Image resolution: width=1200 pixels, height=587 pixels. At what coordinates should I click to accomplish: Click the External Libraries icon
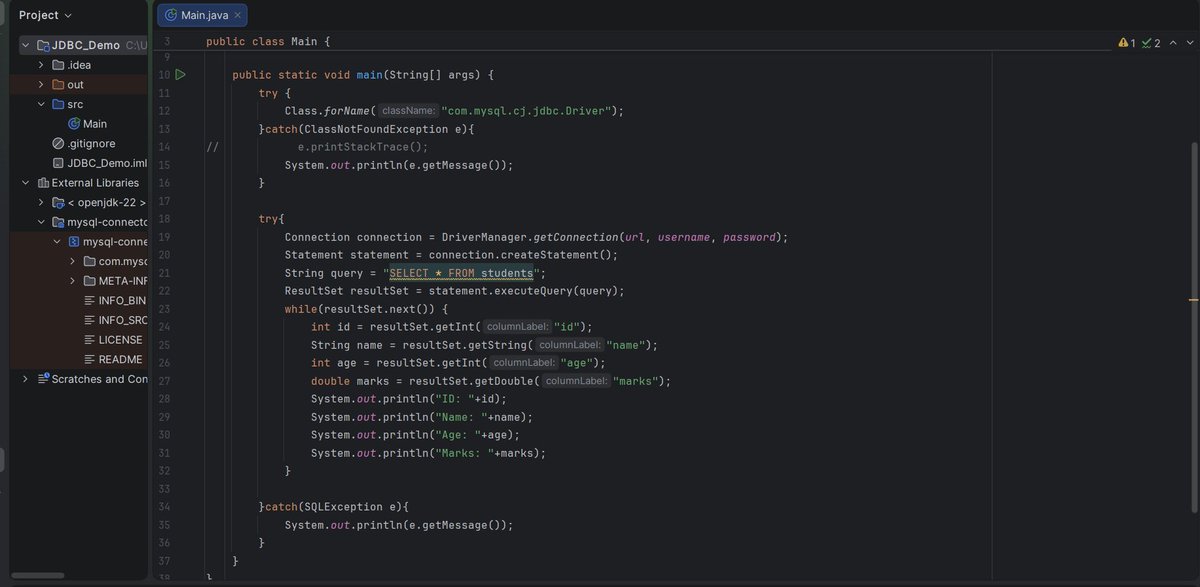[43, 183]
